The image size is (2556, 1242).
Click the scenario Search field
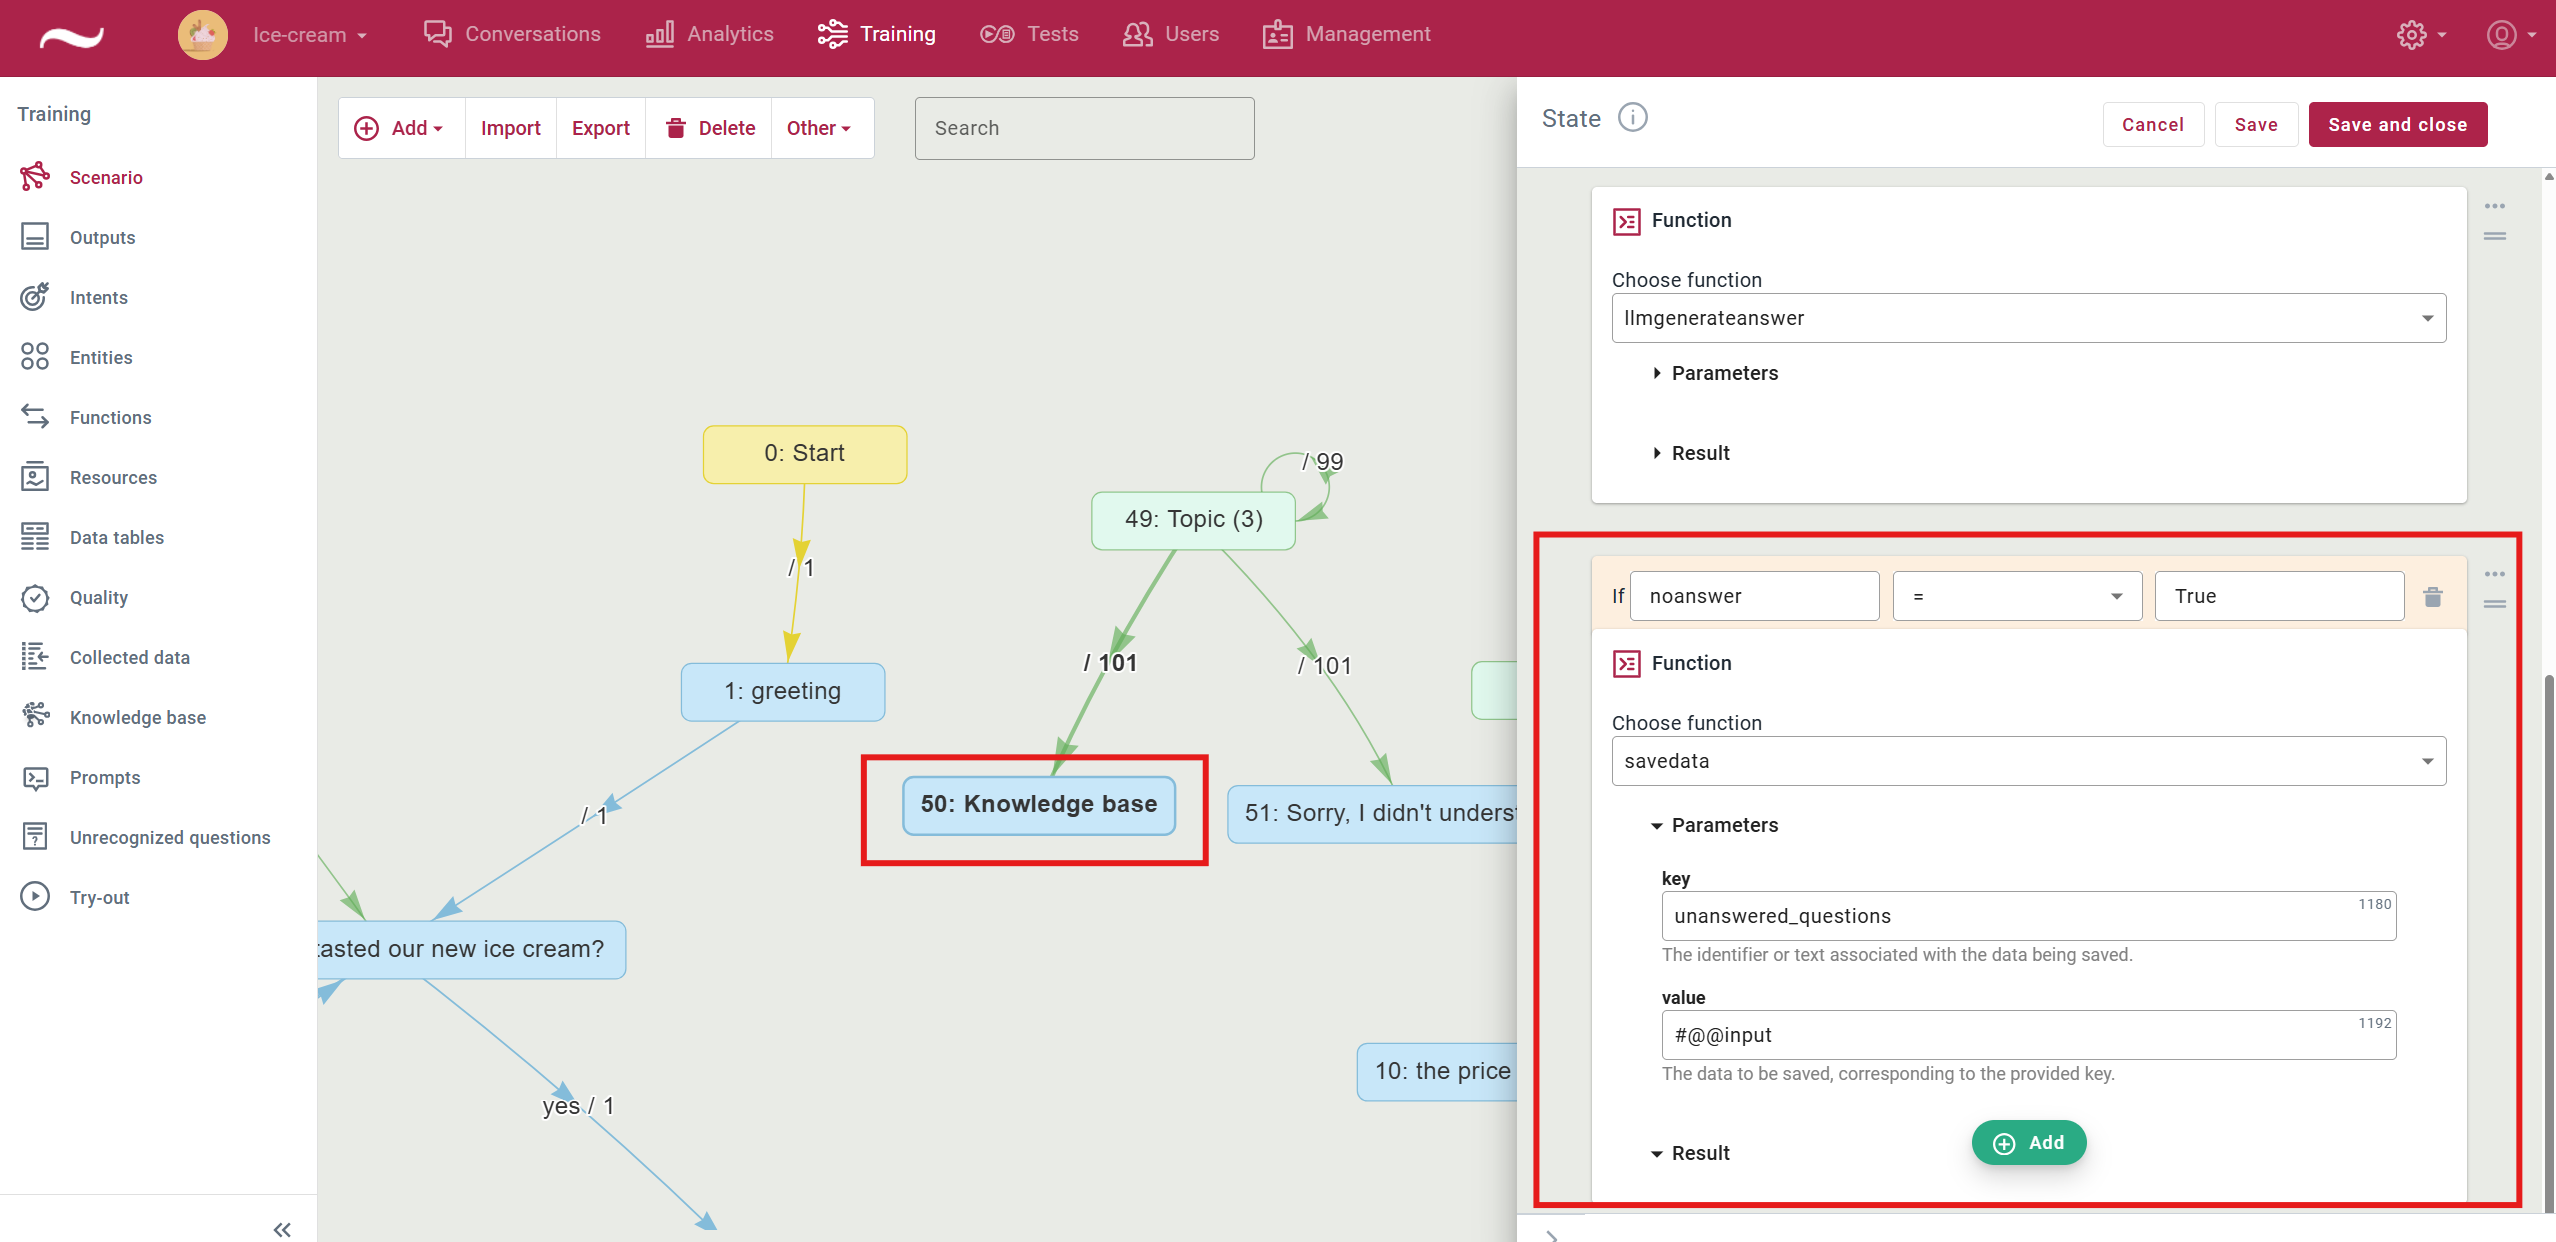click(x=1084, y=128)
